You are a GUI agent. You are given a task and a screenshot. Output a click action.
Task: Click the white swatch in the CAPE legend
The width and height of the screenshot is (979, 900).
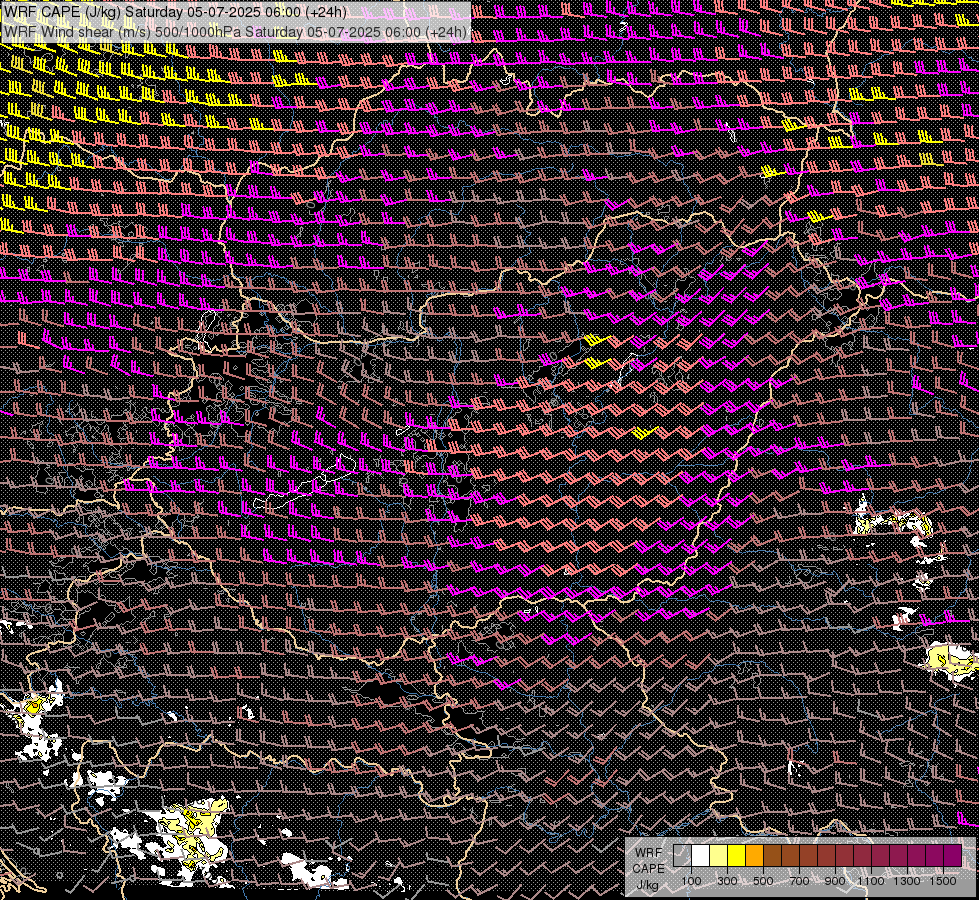point(701,856)
